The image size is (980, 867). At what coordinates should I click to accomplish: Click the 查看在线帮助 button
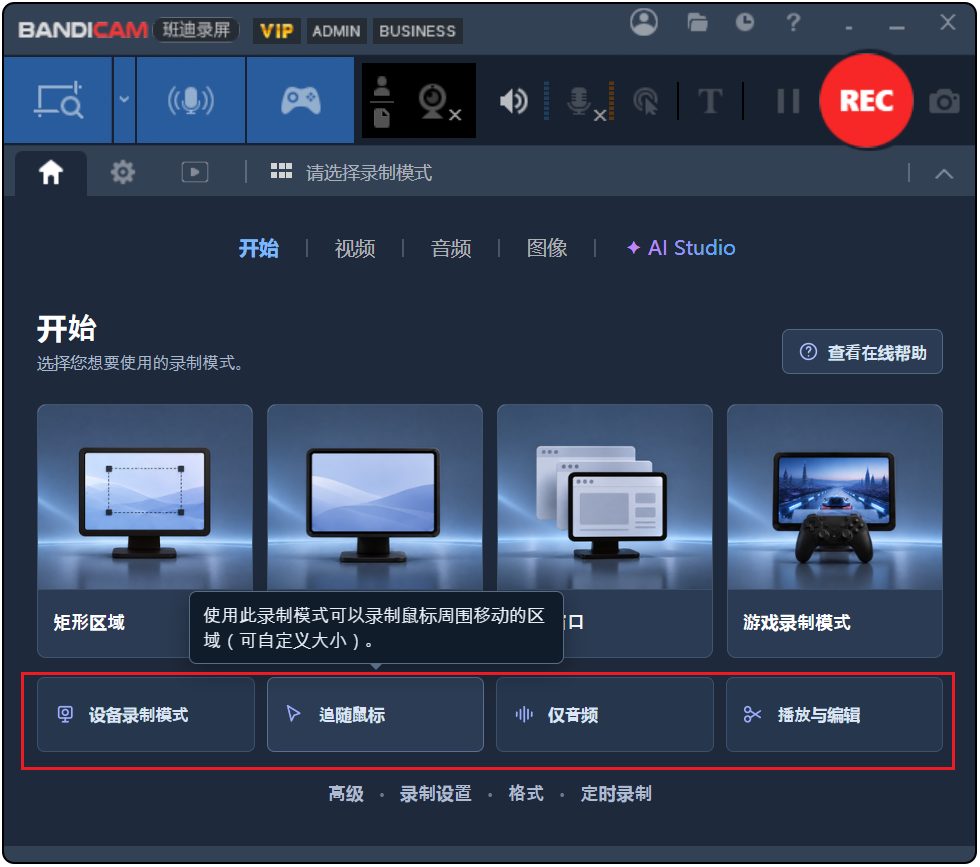tap(862, 352)
